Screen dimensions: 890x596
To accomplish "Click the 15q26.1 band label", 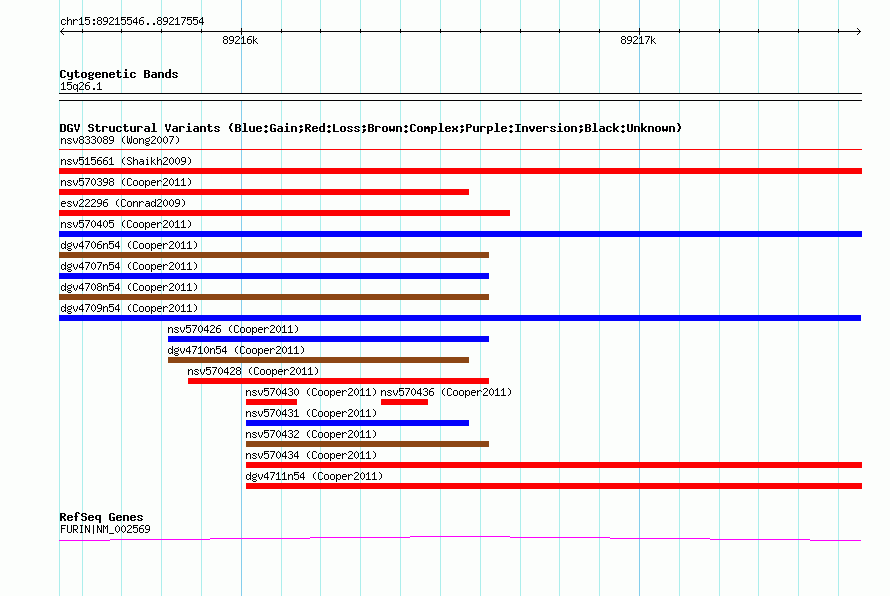I will 81,86.
